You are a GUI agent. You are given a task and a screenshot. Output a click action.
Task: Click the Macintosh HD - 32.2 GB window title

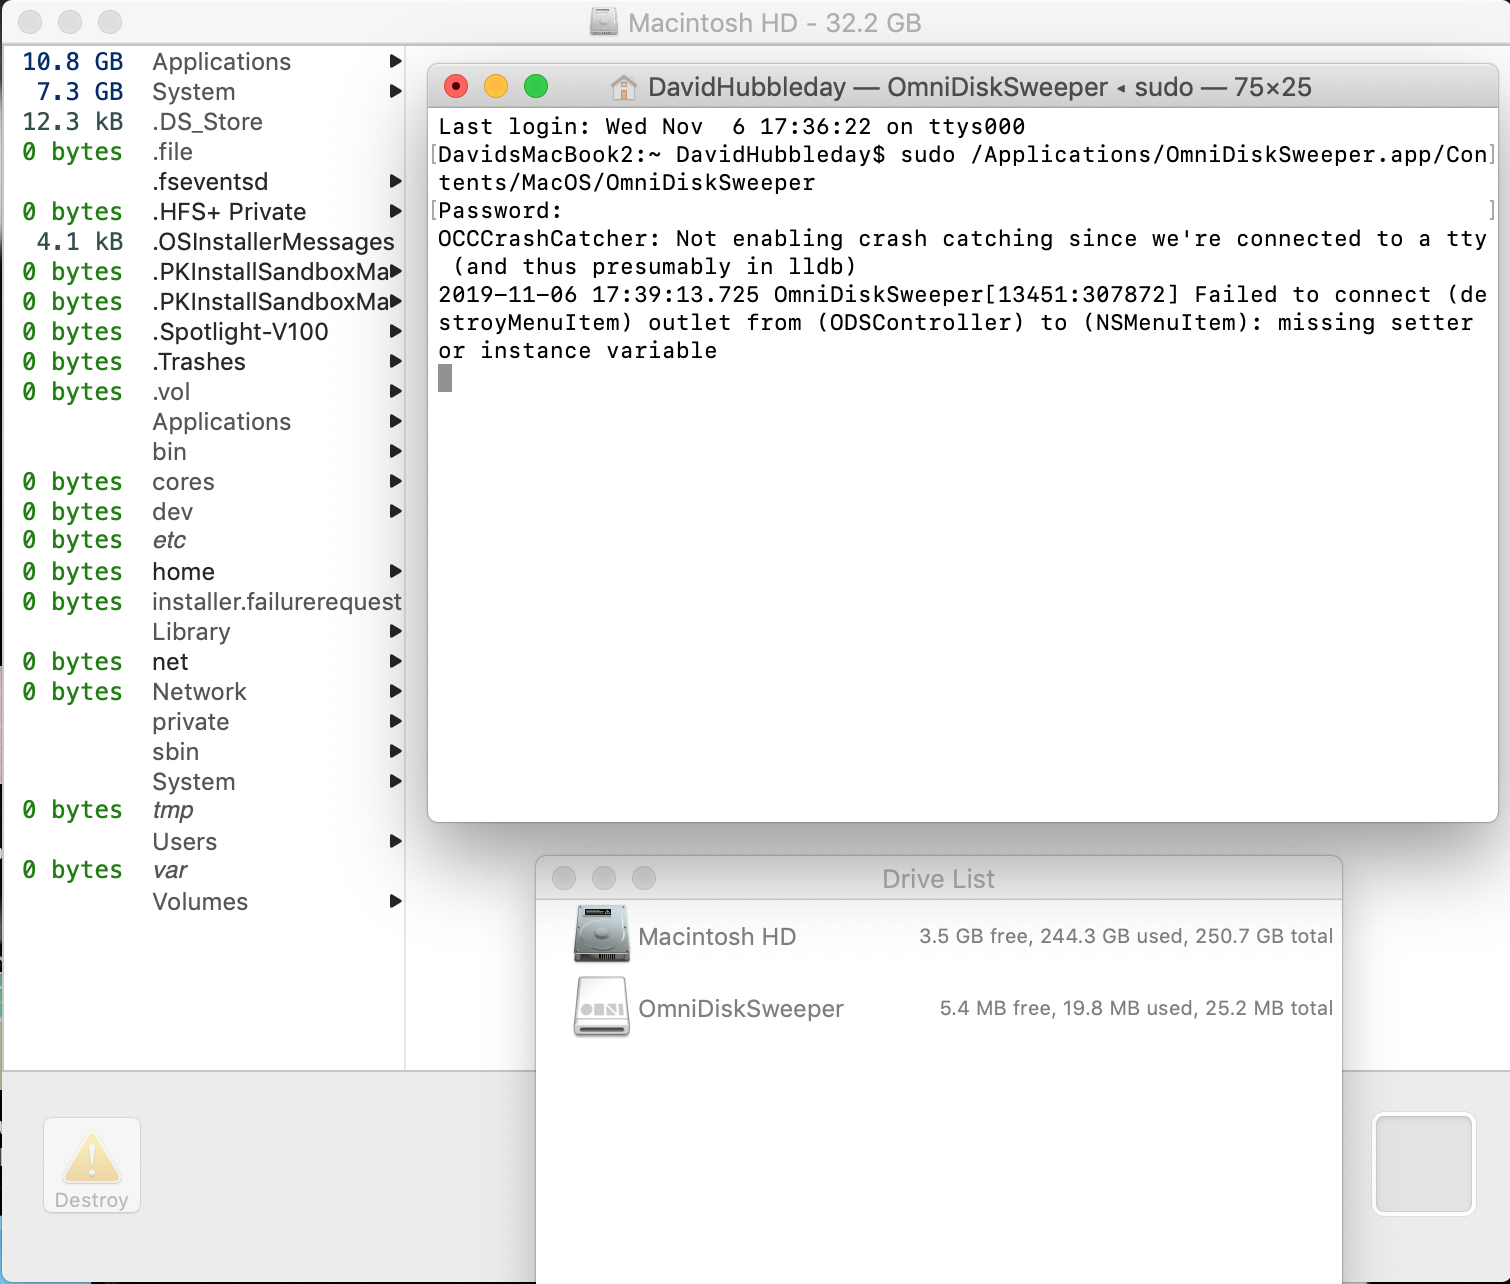(775, 22)
